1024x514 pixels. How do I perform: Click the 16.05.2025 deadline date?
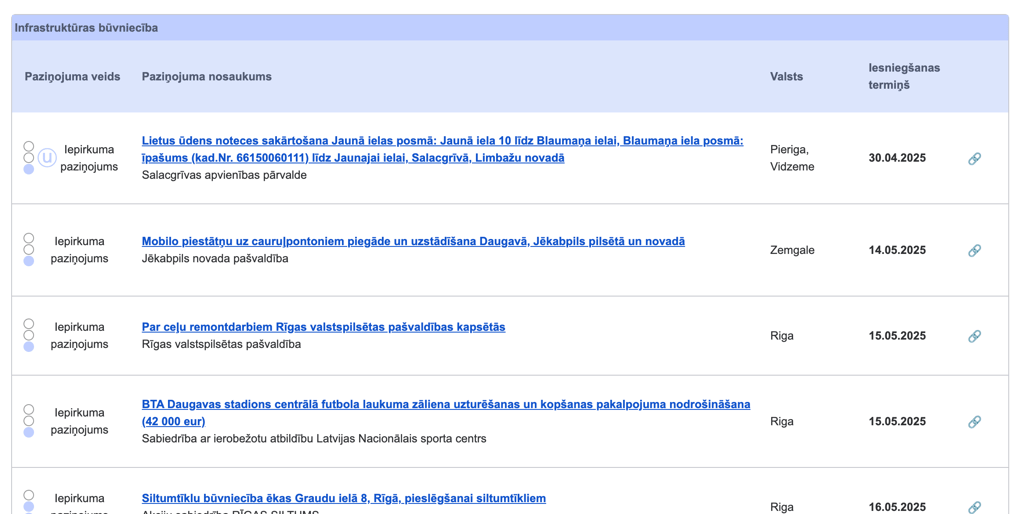[x=897, y=507]
